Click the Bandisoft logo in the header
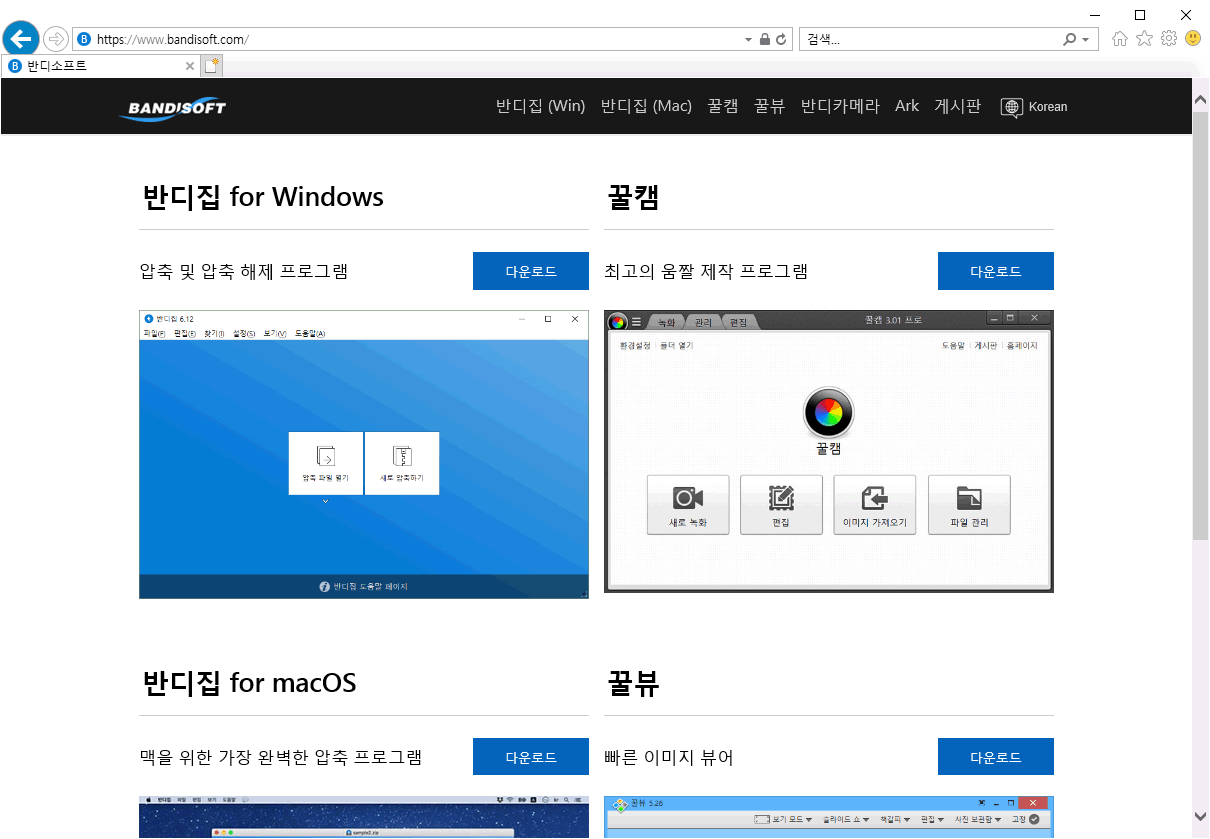Screen dimensions: 1210x839 coord(173,107)
